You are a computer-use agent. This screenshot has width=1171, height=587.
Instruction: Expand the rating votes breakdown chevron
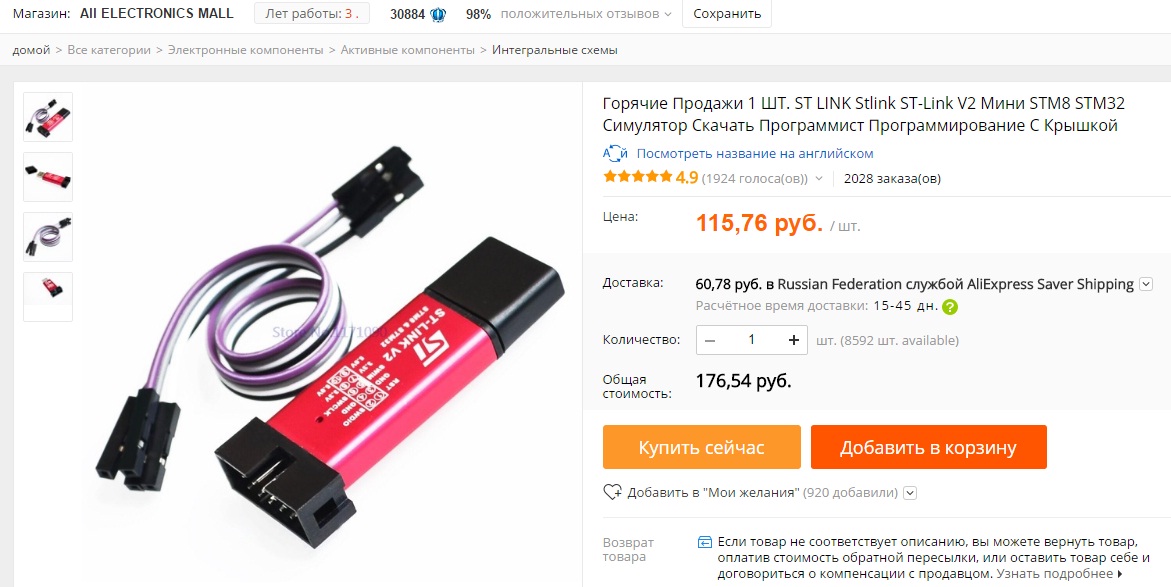(x=819, y=178)
